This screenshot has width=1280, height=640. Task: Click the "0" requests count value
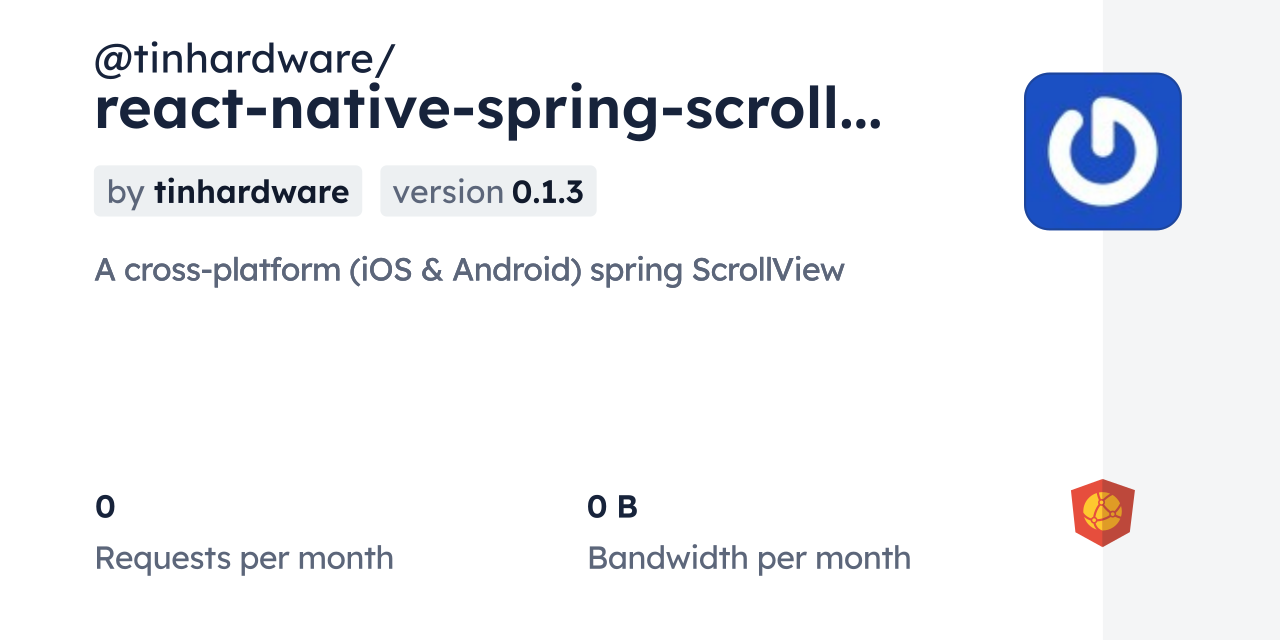[x=105, y=507]
